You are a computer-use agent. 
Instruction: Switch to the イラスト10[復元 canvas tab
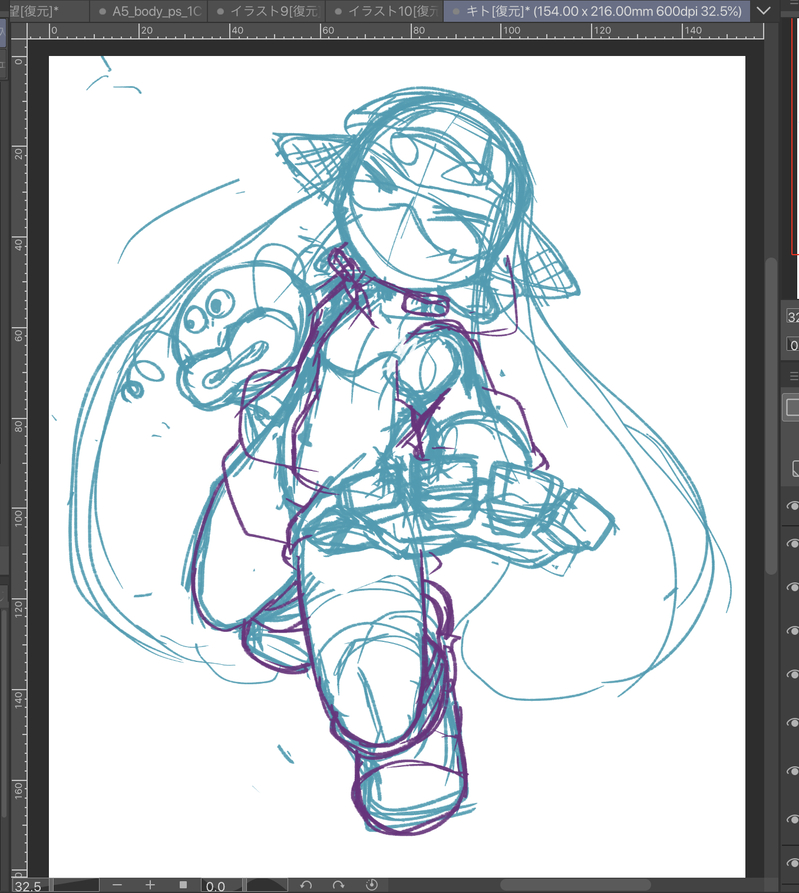[x=384, y=11]
